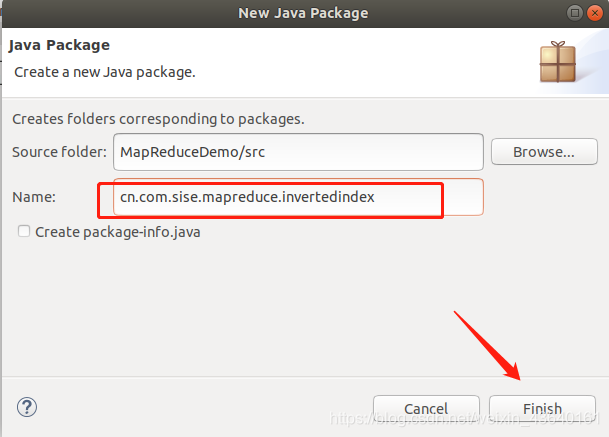Click the red arrow annotation
Screen dimensions: 609x437
point(487,345)
